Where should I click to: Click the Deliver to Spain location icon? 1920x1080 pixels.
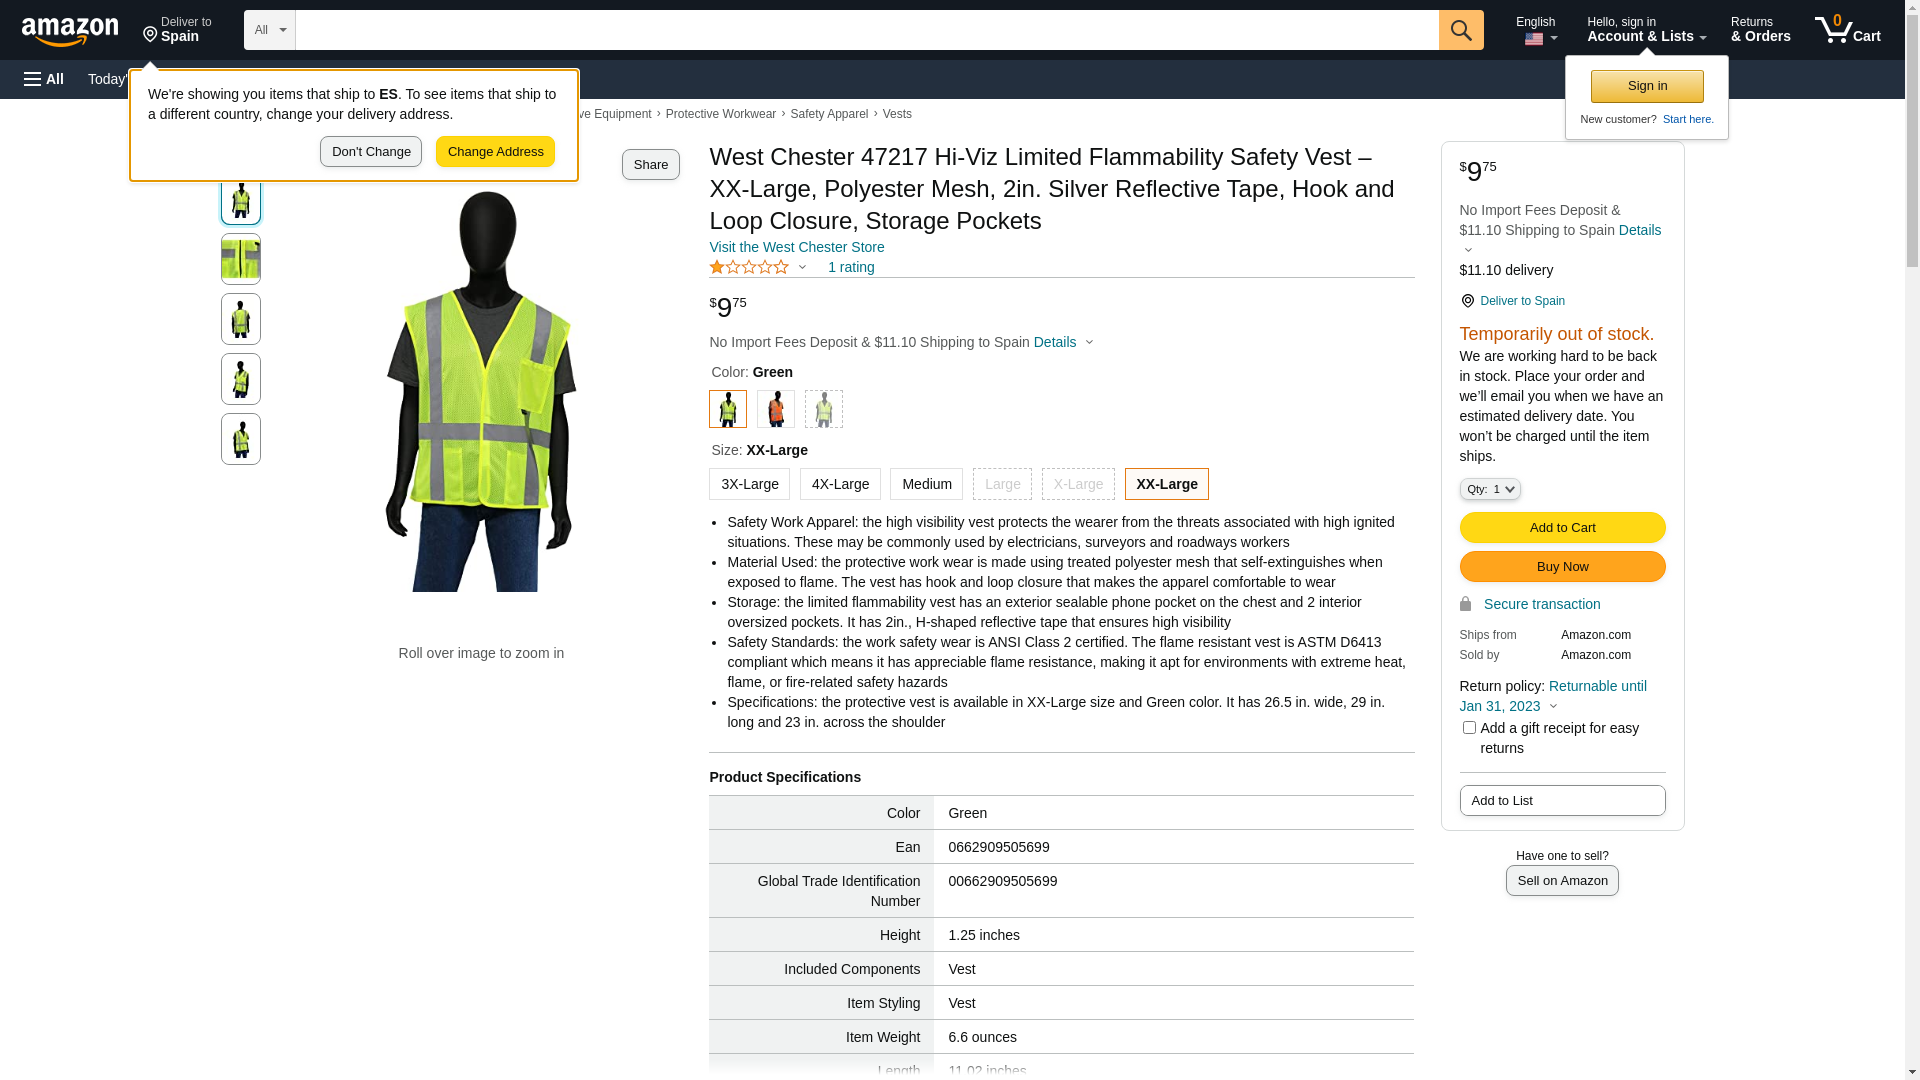pos(150,35)
